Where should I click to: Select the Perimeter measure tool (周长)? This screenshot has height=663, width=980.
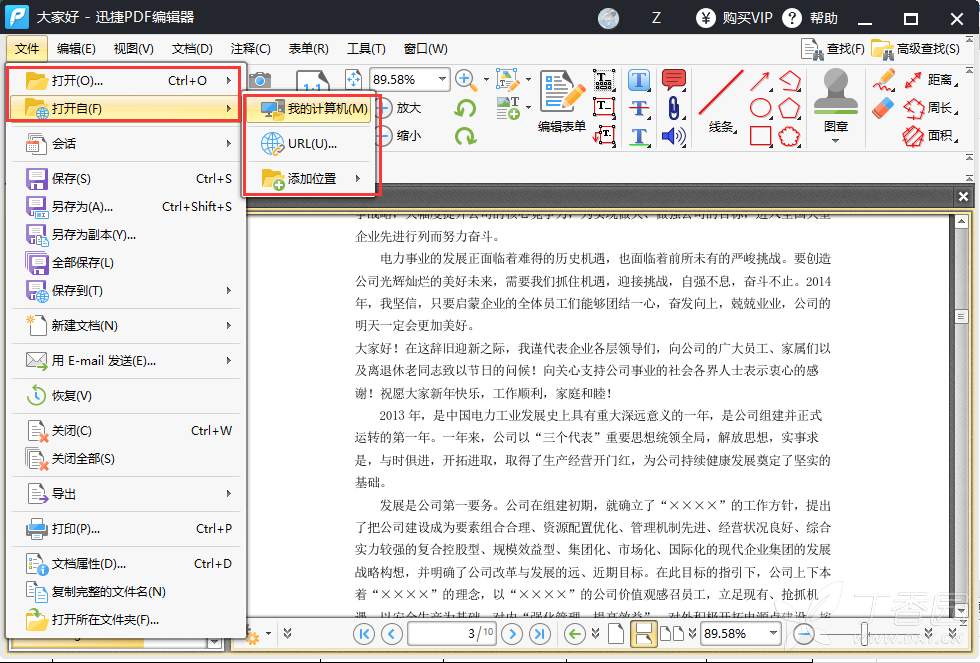[930, 108]
